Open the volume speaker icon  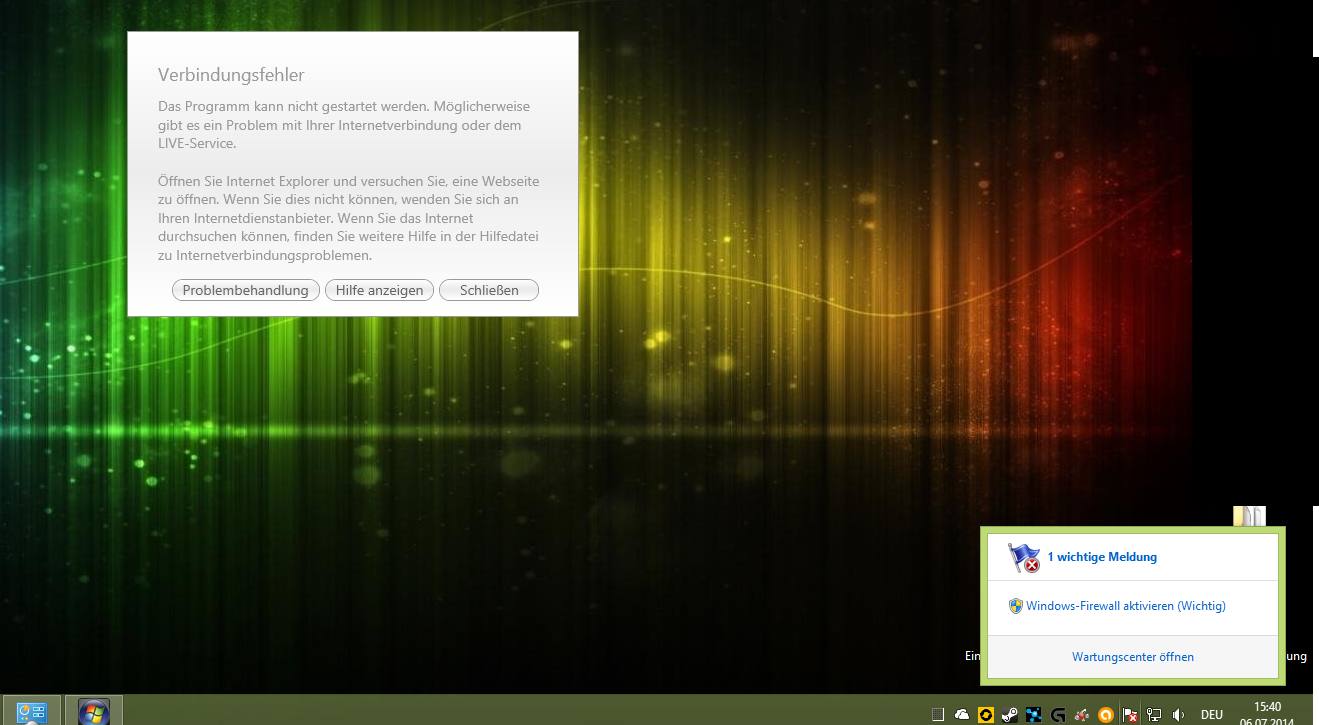1178,715
